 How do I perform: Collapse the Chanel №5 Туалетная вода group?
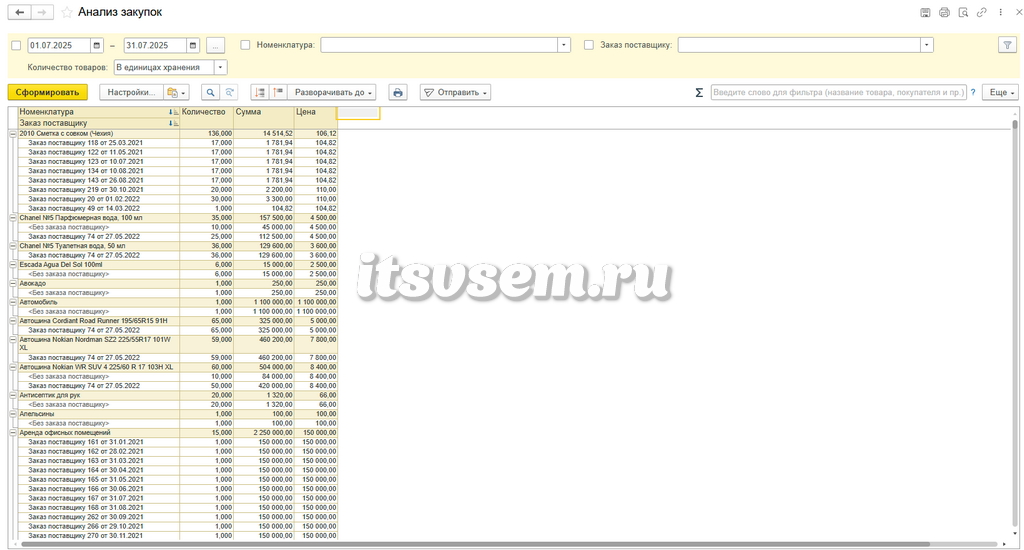(13, 246)
